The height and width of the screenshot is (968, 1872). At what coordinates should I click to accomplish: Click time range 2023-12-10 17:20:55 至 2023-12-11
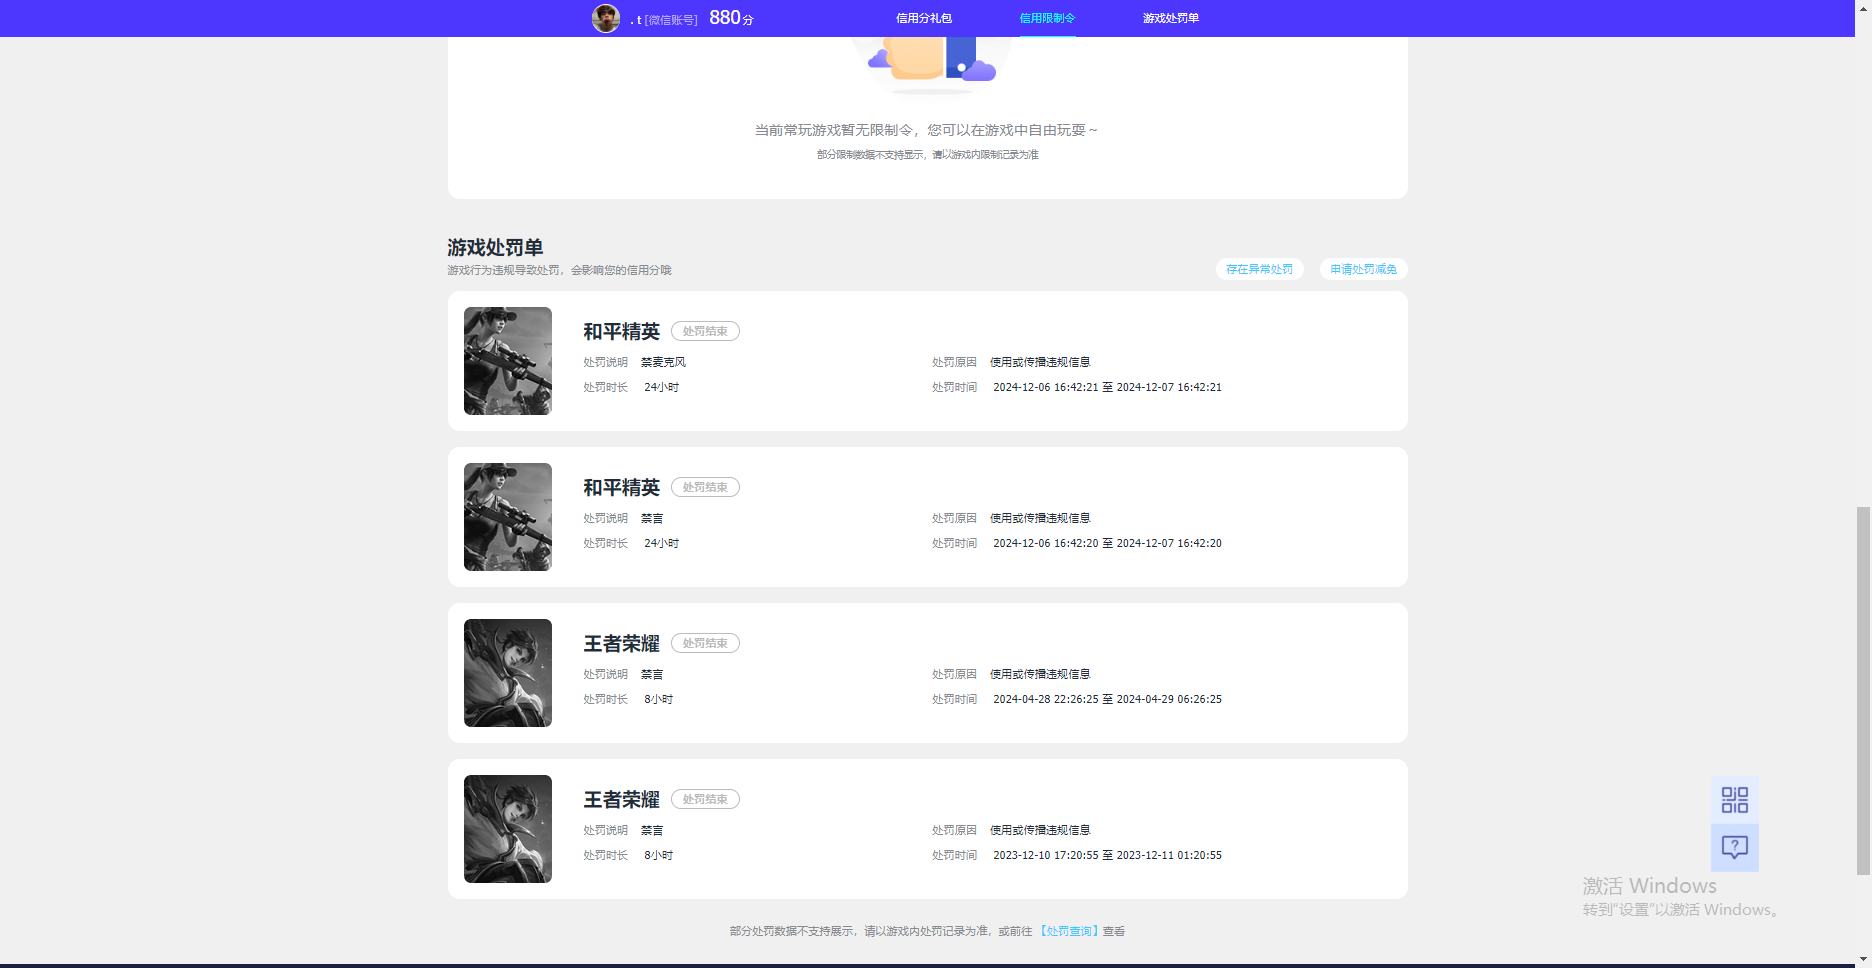pos(1107,855)
